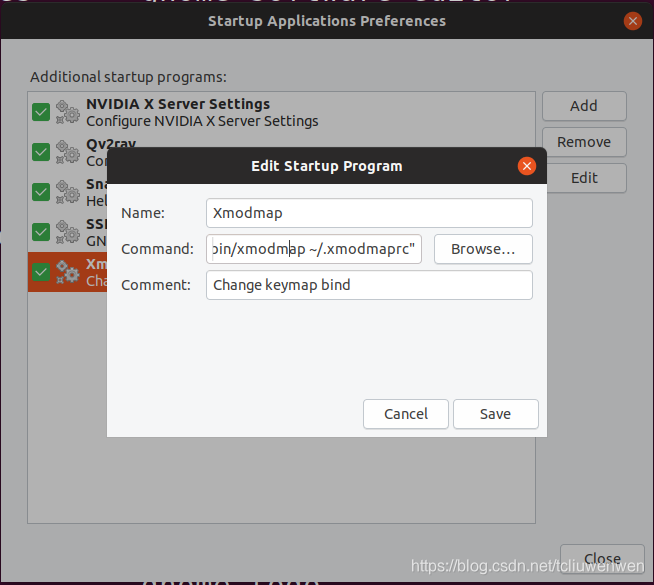
Task: Select the Qv2ray startup entry name
Action: (111, 143)
